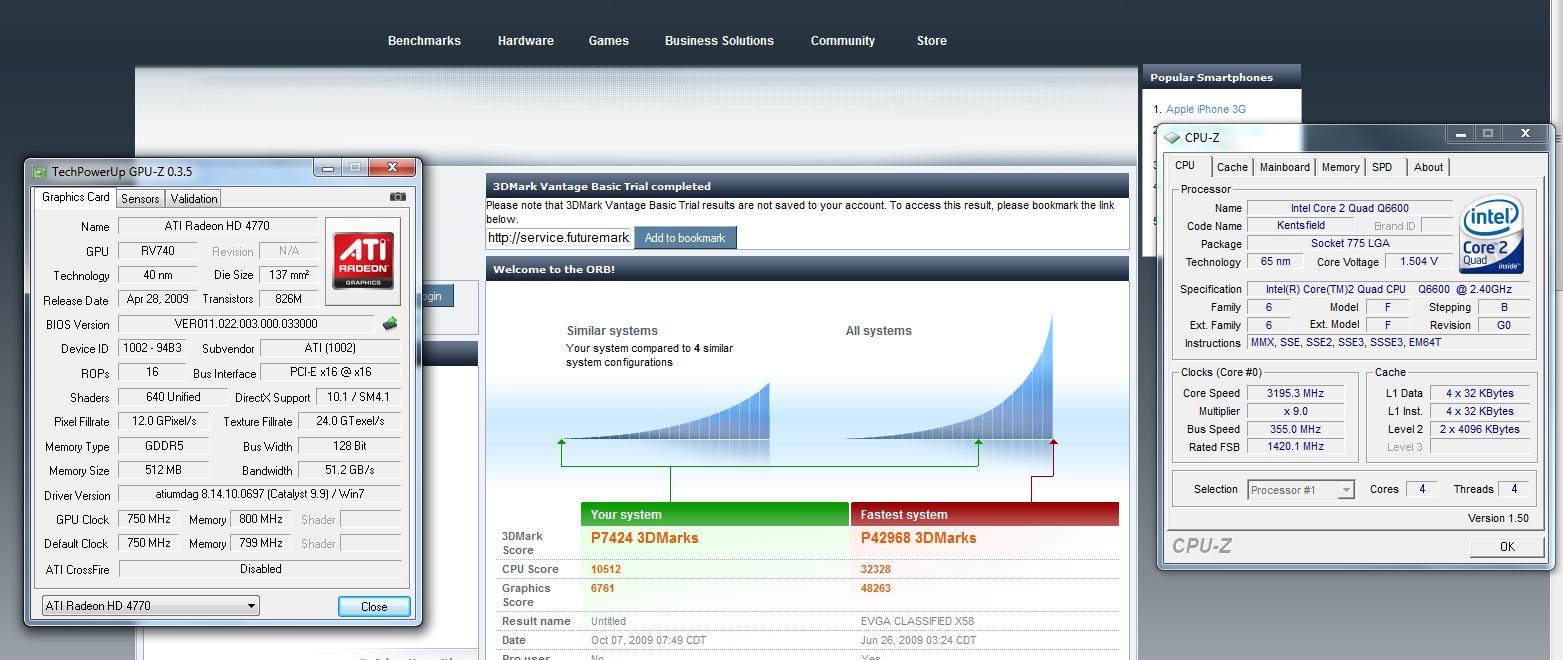Click the EVGA CLASSIFIED X58 result name

[917, 621]
